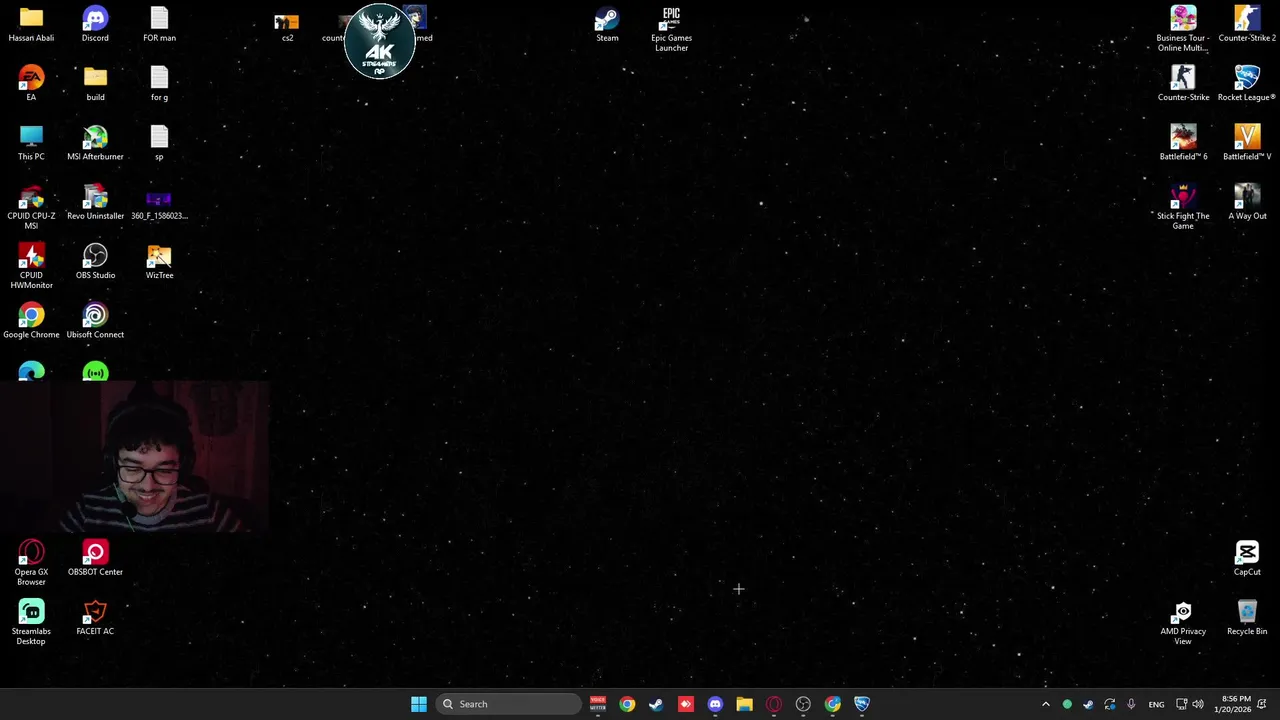
Task: Launch OBS Studio desktop shortcut
Action: tap(95, 262)
